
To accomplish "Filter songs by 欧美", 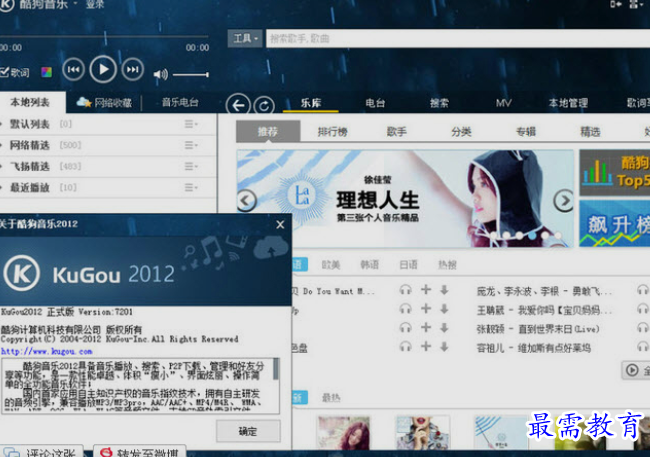I will click(331, 265).
